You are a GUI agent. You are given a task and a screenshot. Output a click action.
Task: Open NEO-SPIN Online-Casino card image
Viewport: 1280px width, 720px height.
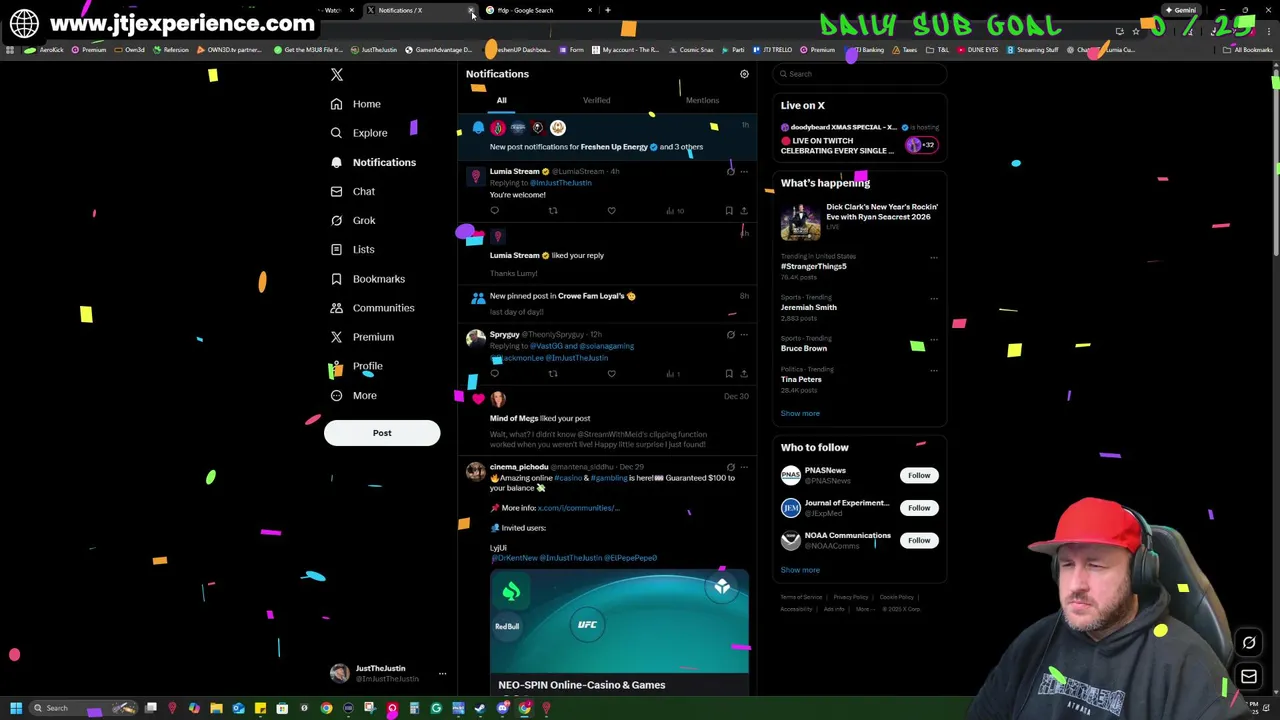tap(619, 621)
